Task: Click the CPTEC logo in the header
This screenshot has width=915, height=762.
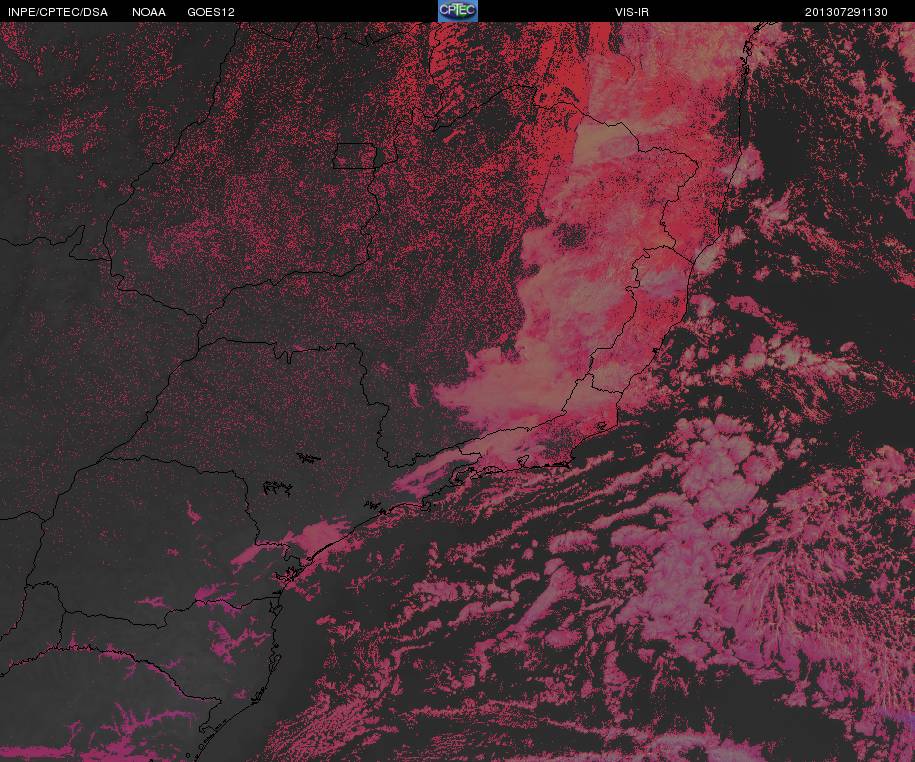Action: (x=458, y=11)
